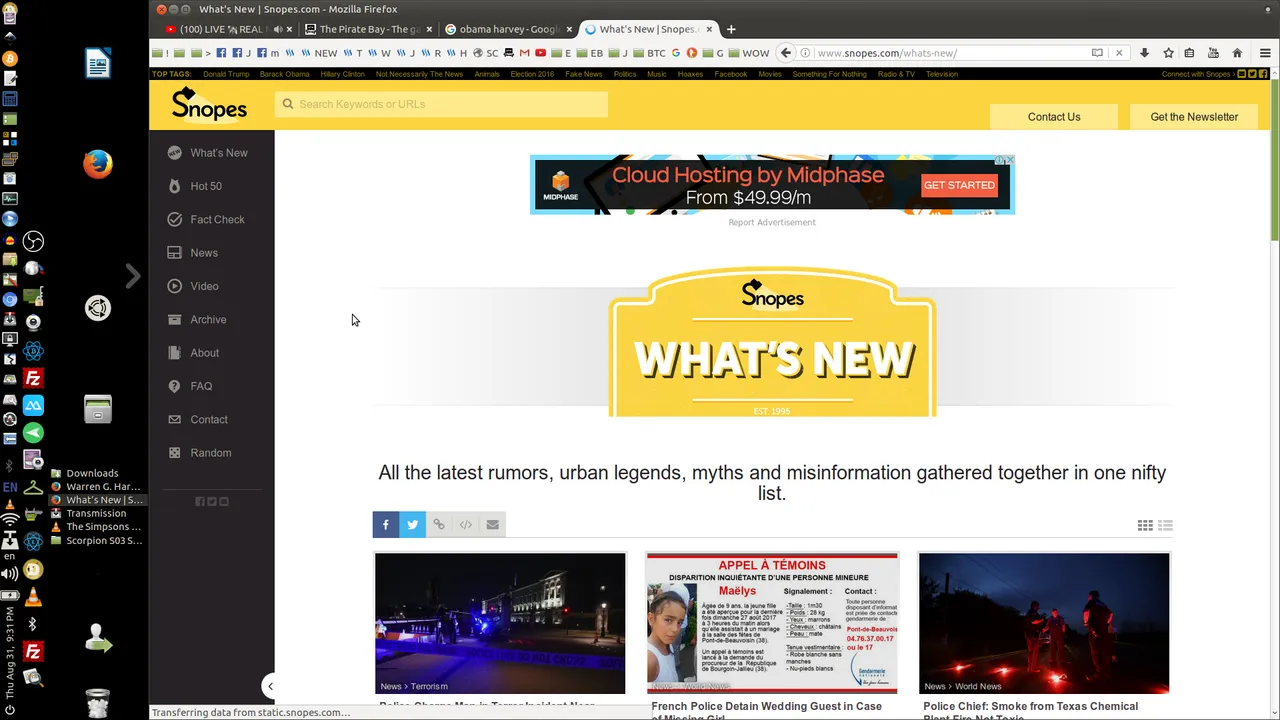This screenshot has width=1280, height=720.
Task: Focus the Search Keywords or URLs field
Action: (441, 104)
